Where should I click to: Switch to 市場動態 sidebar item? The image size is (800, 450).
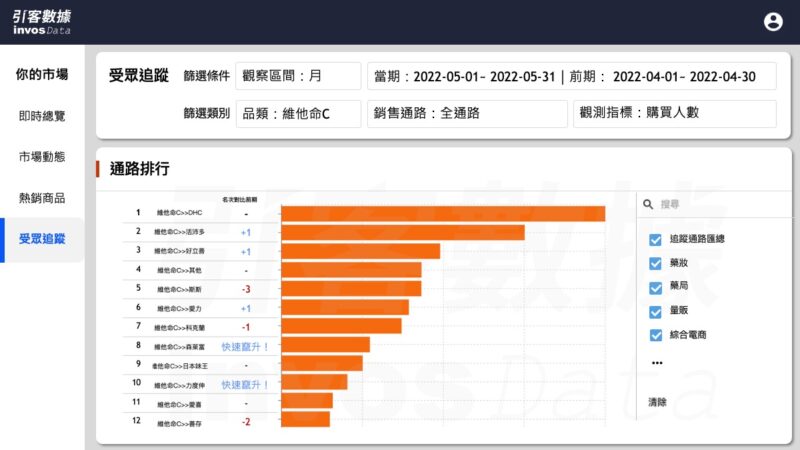point(42,157)
